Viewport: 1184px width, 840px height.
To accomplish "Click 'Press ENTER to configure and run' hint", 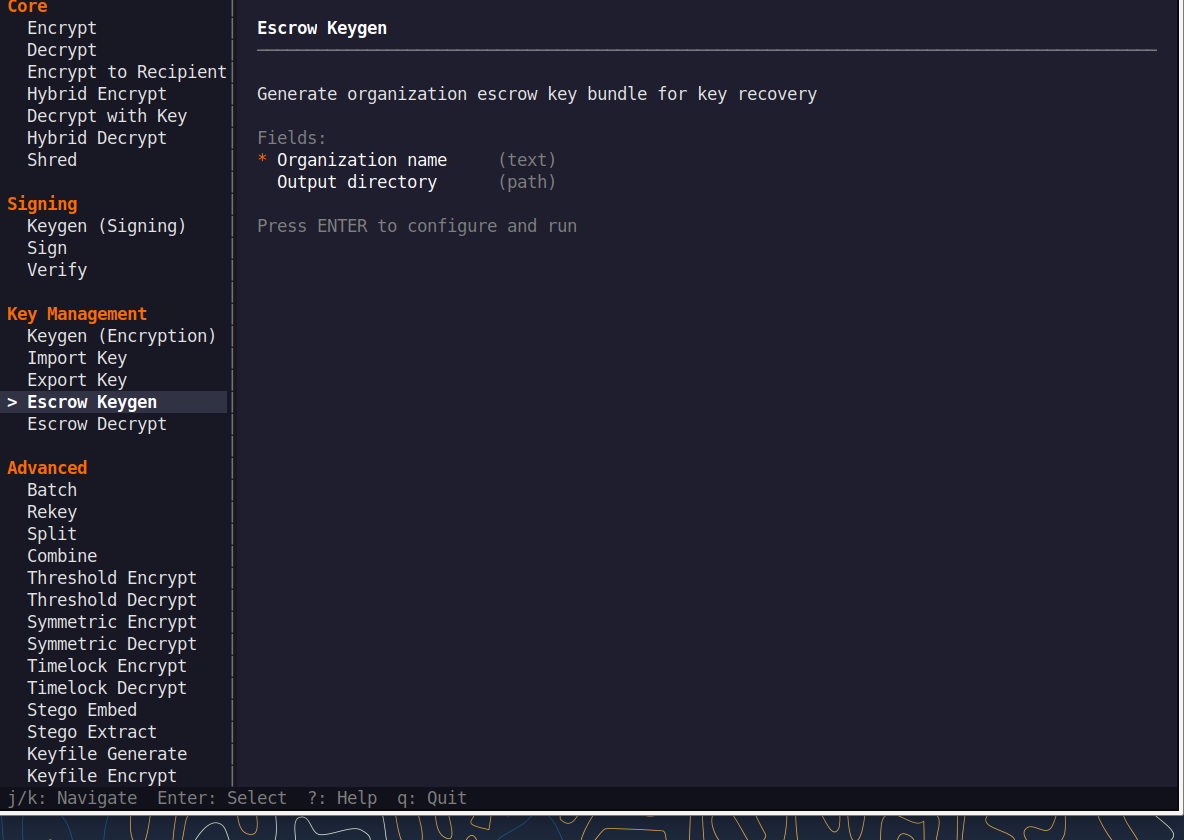I will [x=417, y=226].
